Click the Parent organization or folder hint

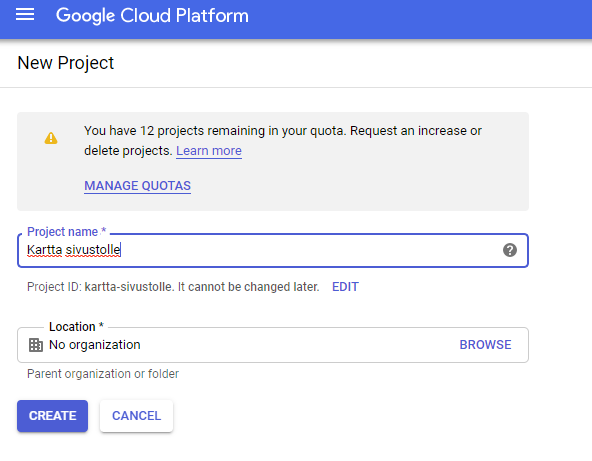pyautogui.click(x=103, y=374)
